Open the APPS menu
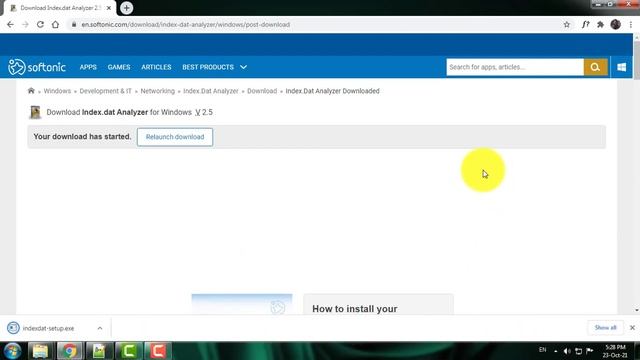Screen dimensions: 640x360 tap(88, 67)
